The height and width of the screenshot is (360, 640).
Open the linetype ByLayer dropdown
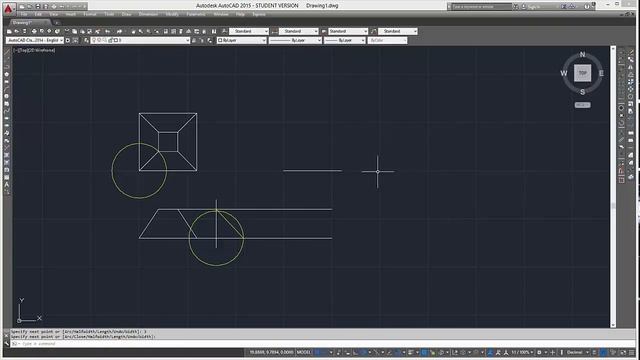(296, 40)
